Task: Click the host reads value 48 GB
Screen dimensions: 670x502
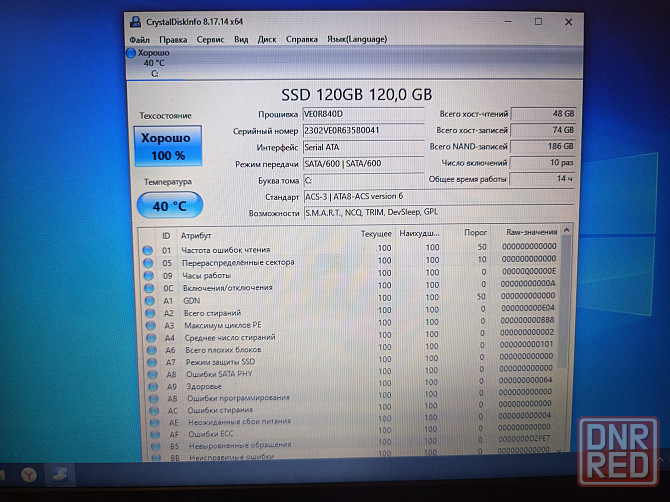Action: (x=543, y=114)
